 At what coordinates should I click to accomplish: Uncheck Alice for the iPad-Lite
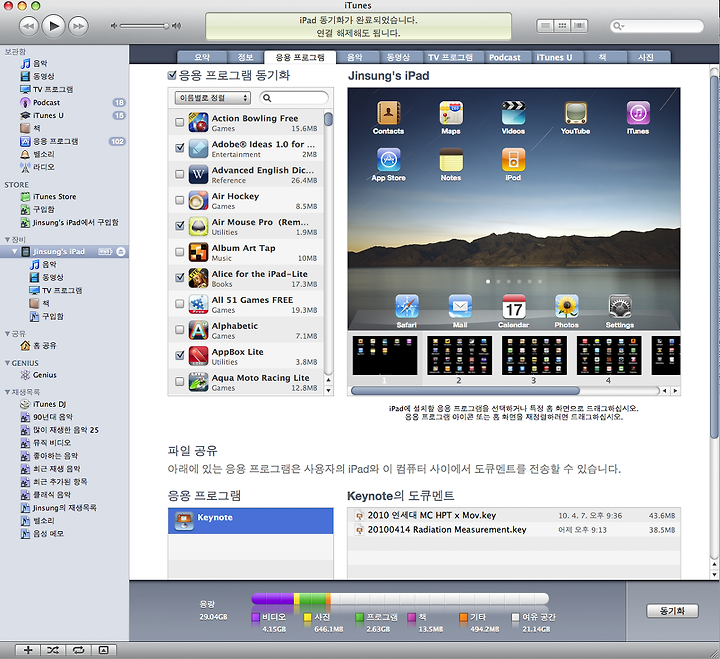(x=180, y=278)
